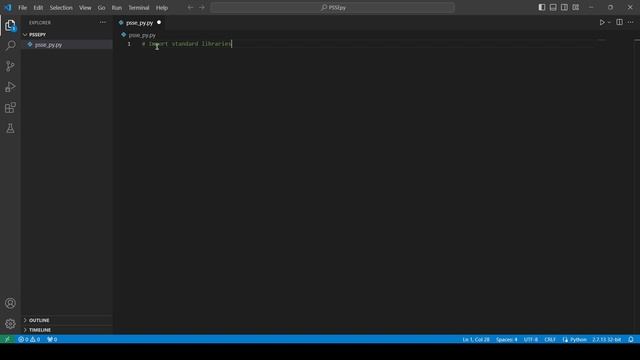Image resolution: width=640 pixels, height=360 pixels.
Task: Open the Extensions view
Action: pyautogui.click(x=10, y=107)
